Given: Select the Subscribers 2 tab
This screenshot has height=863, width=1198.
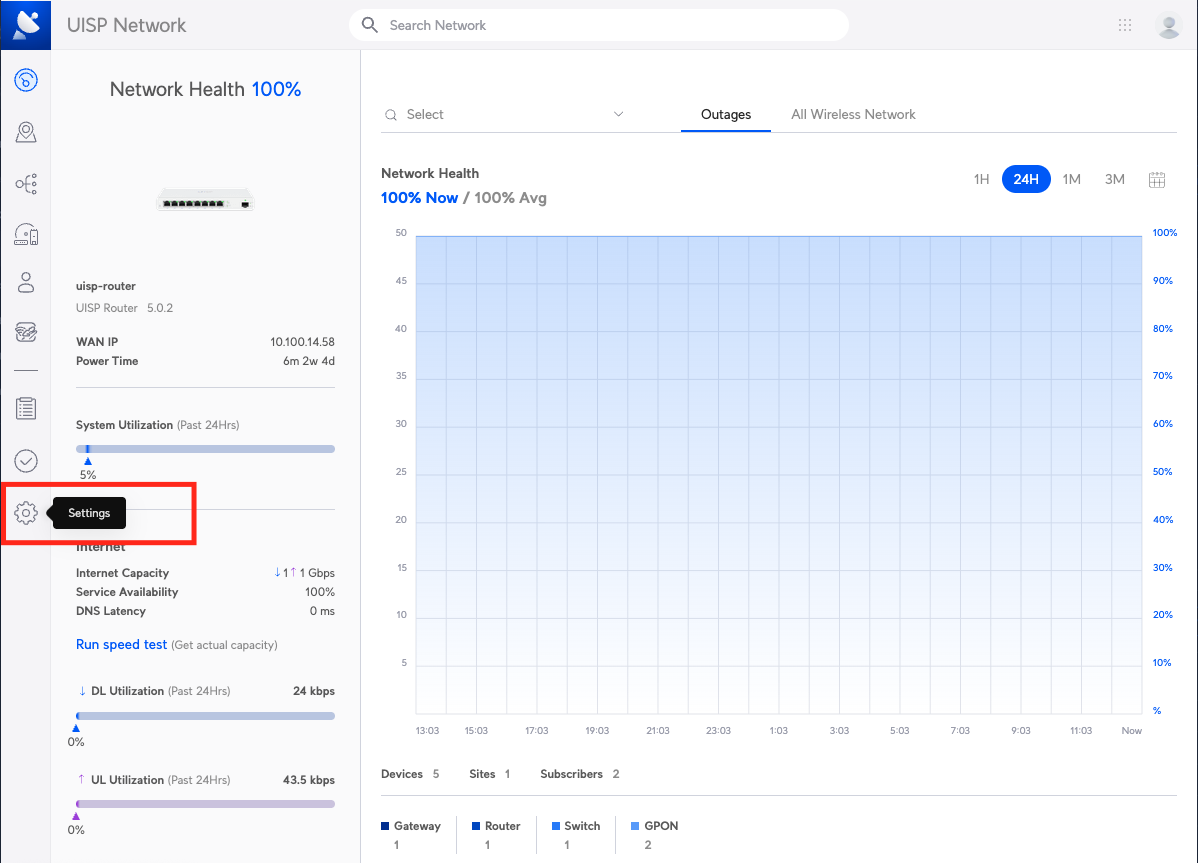Looking at the screenshot, I should (x=580, y=774).
